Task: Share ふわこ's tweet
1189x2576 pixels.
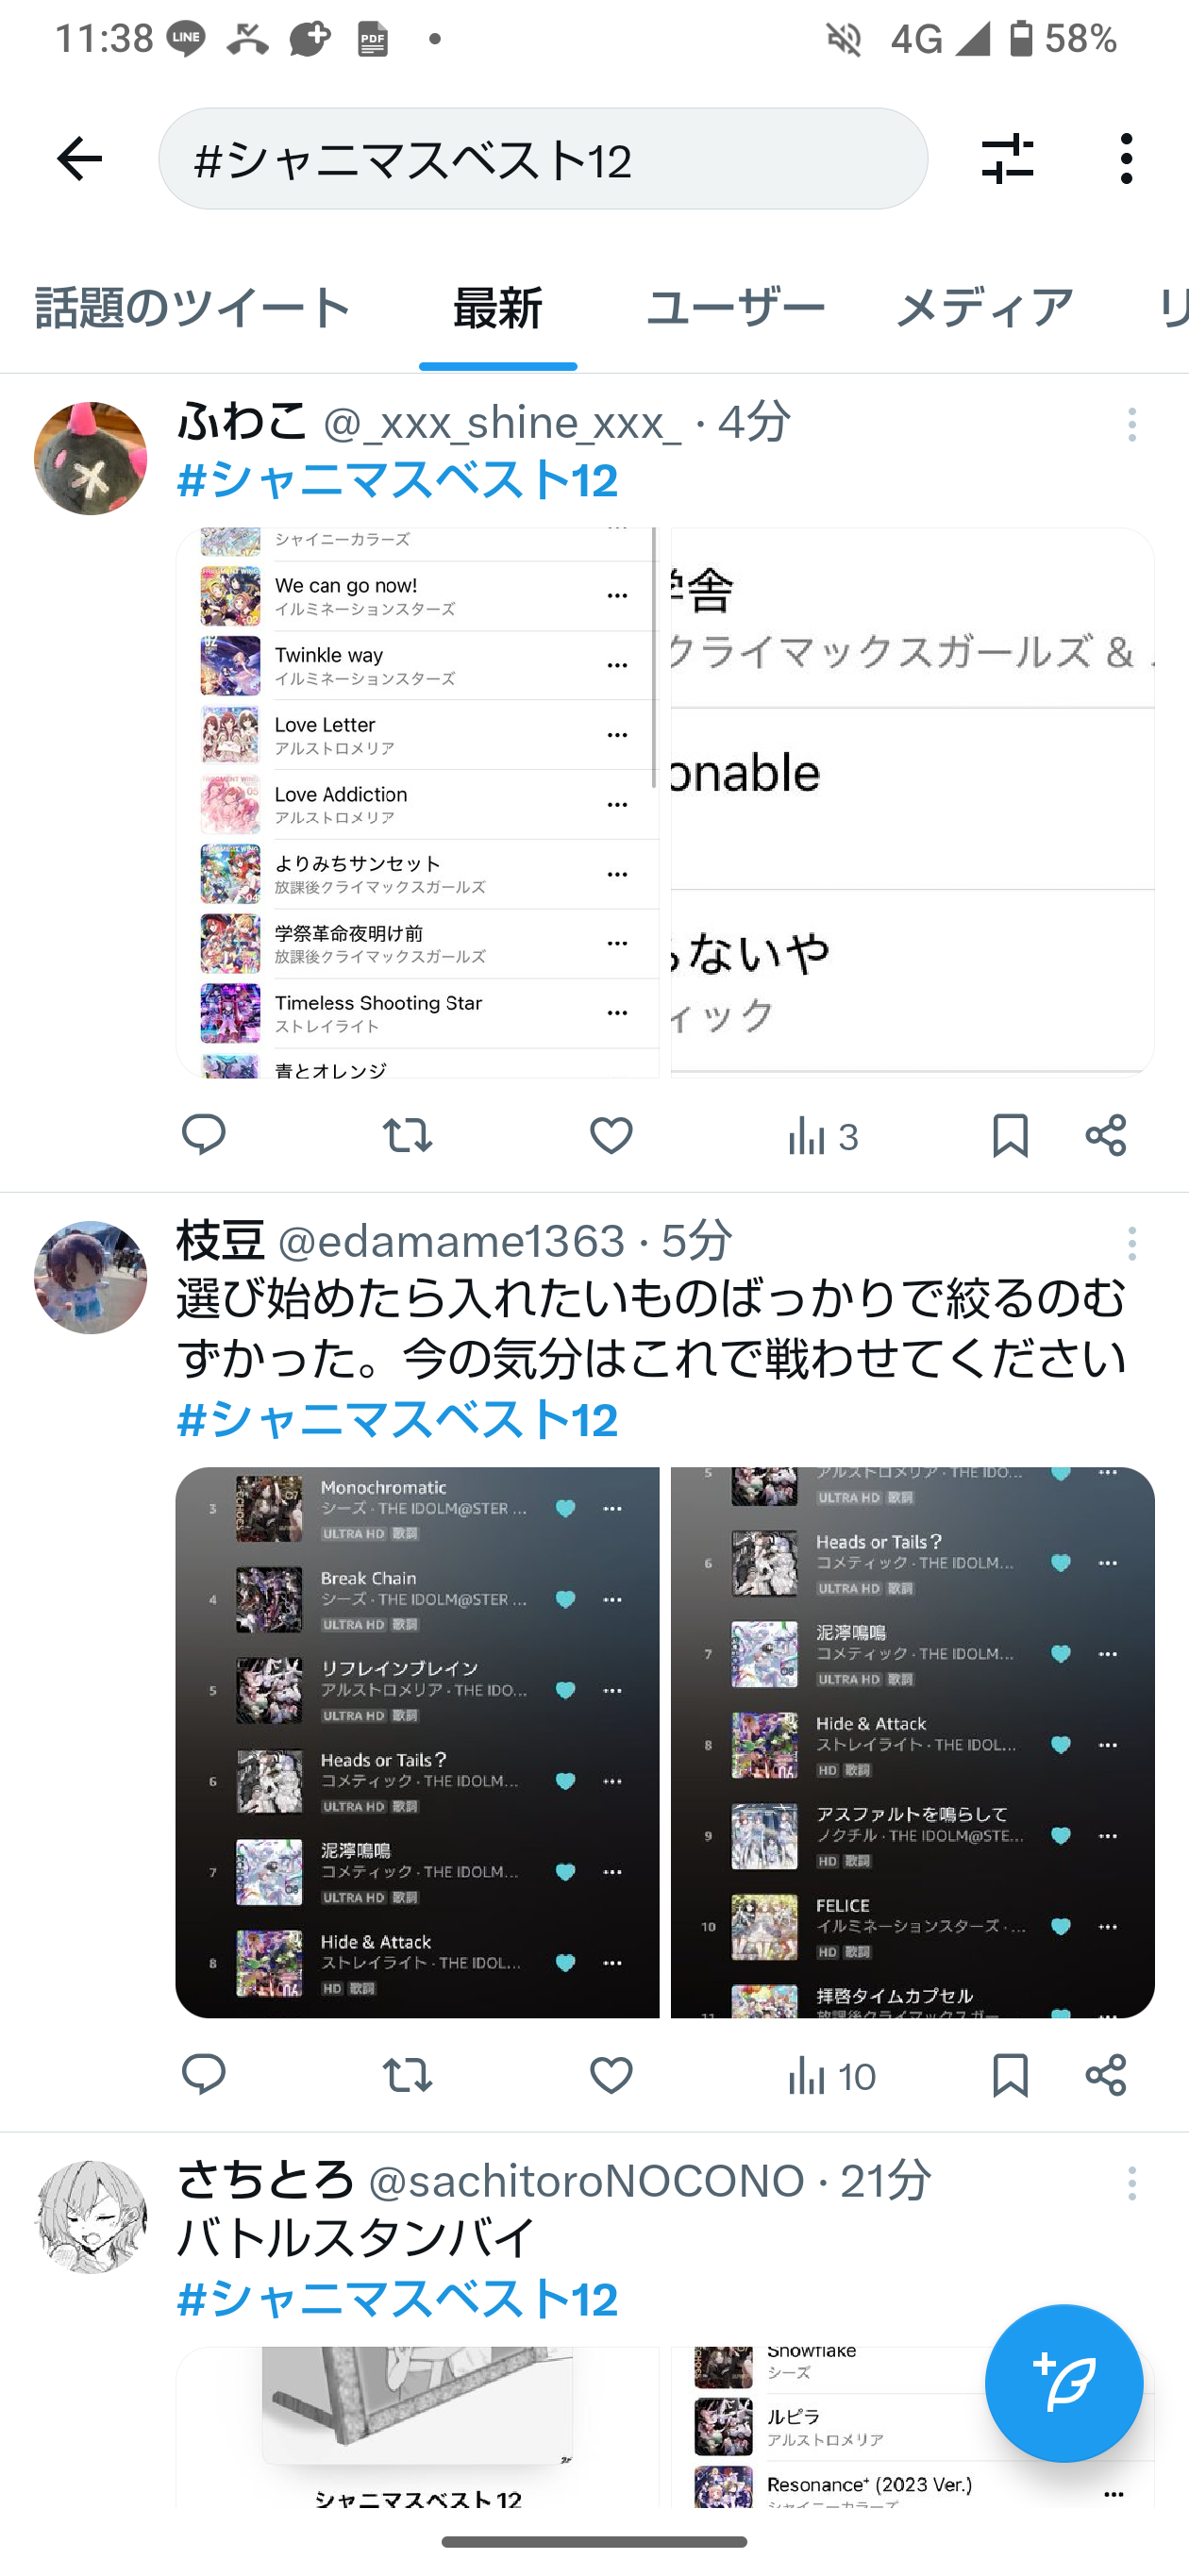Action: (1106, 1136)
